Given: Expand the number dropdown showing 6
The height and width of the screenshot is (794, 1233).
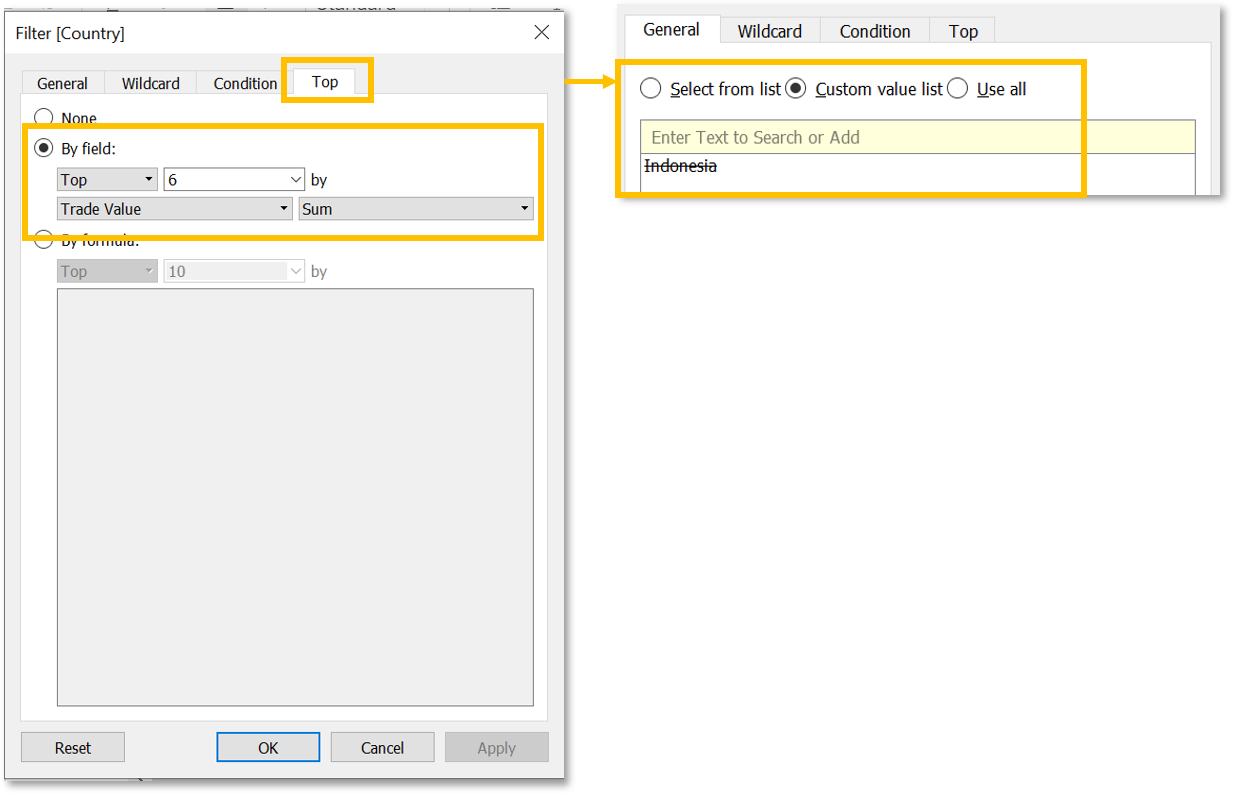Looking at the screenshot, I should click(x=295, y=180).
